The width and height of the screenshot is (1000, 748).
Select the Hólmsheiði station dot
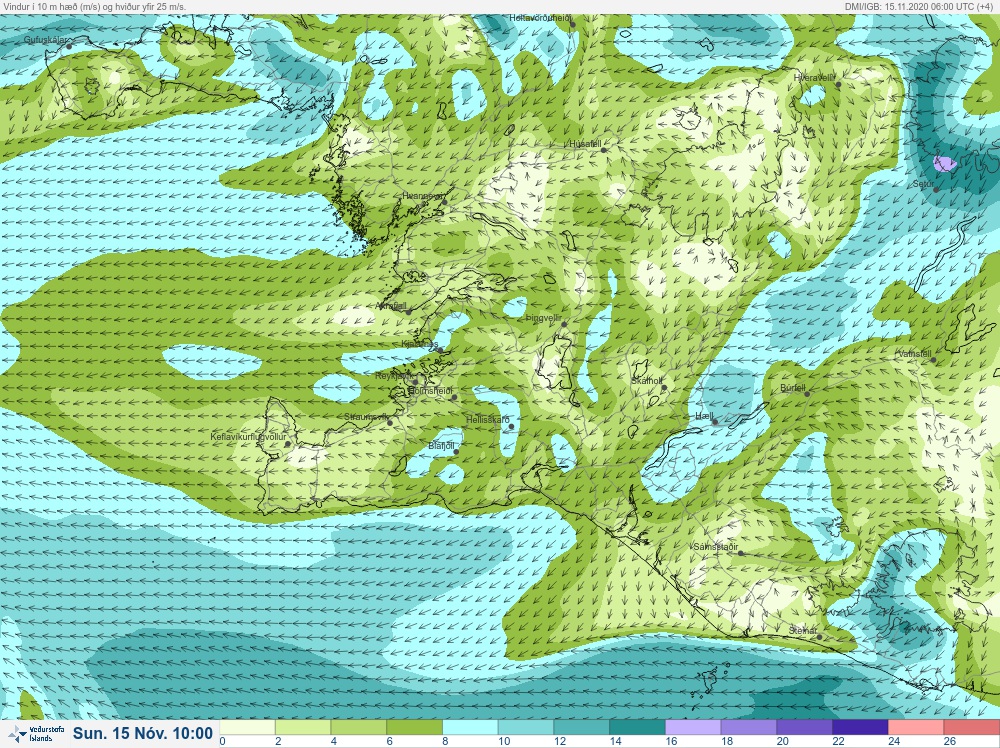pyautogui.click(x=454, y=397)
